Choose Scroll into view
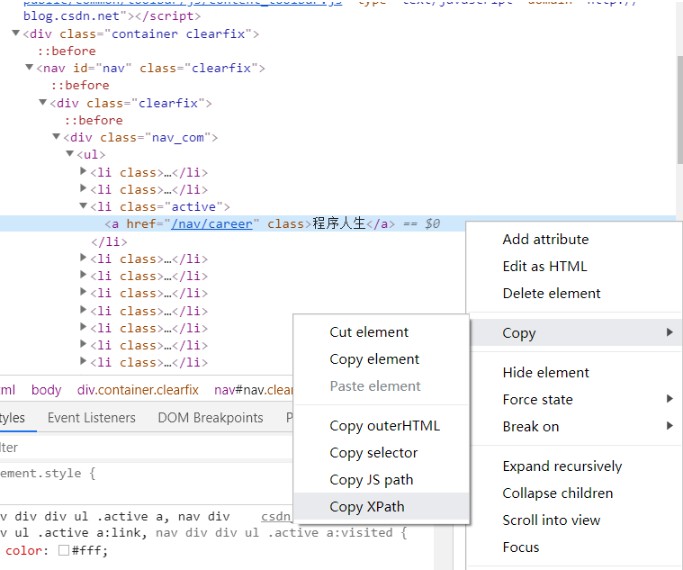This screenshot has height=570, width=683. pos(576,520)
